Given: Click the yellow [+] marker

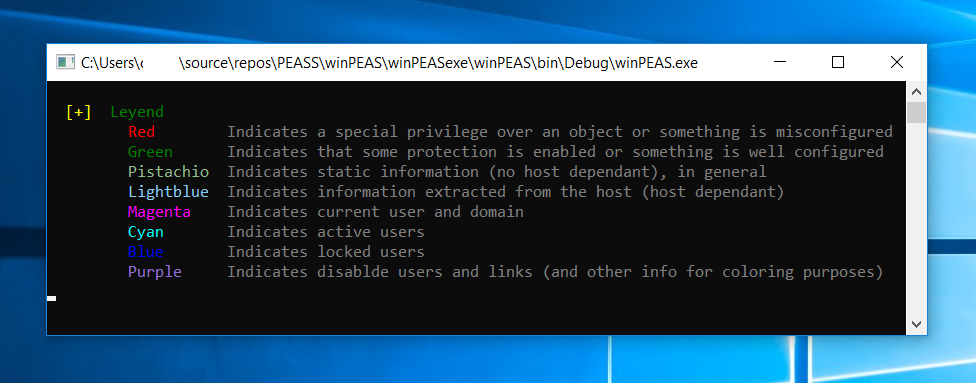Looking at the screenshot, I should tap(78, 112).
